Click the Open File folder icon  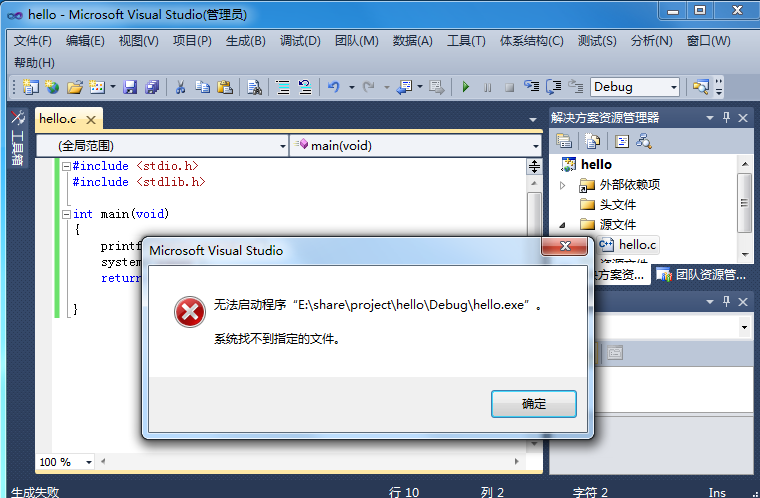tap(75, 87)
